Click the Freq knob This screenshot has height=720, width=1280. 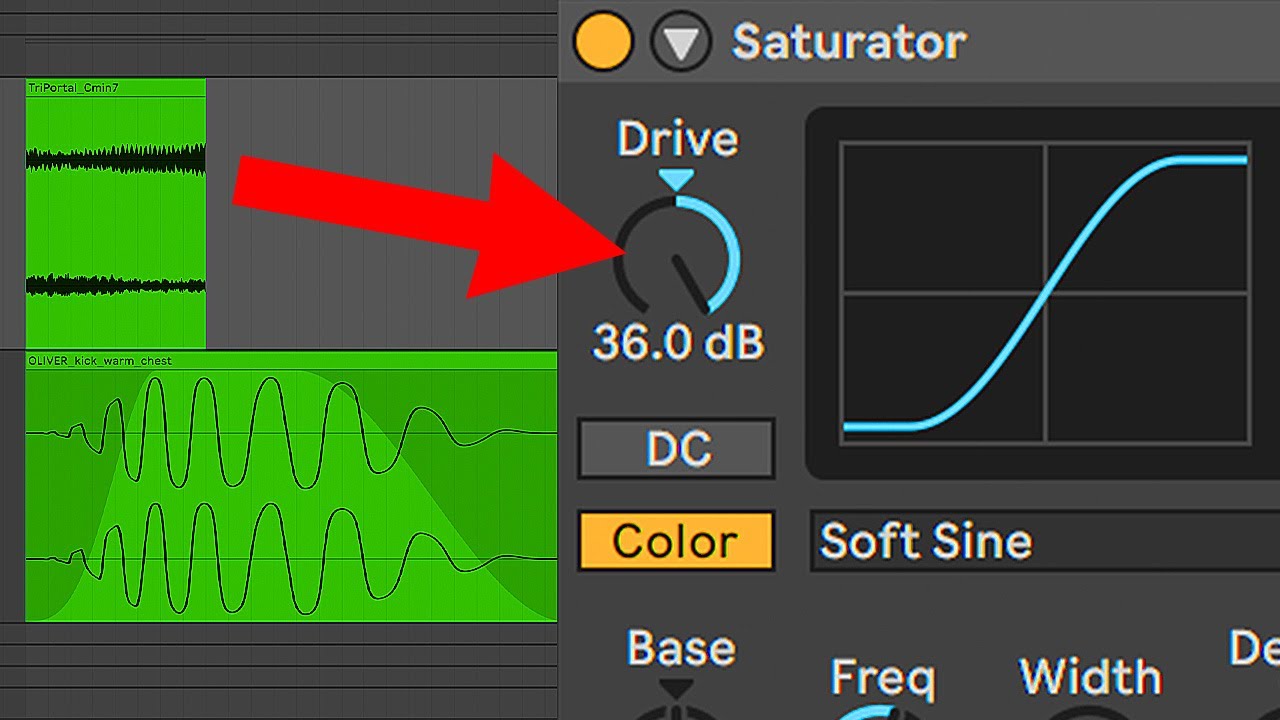pos(882,712)
